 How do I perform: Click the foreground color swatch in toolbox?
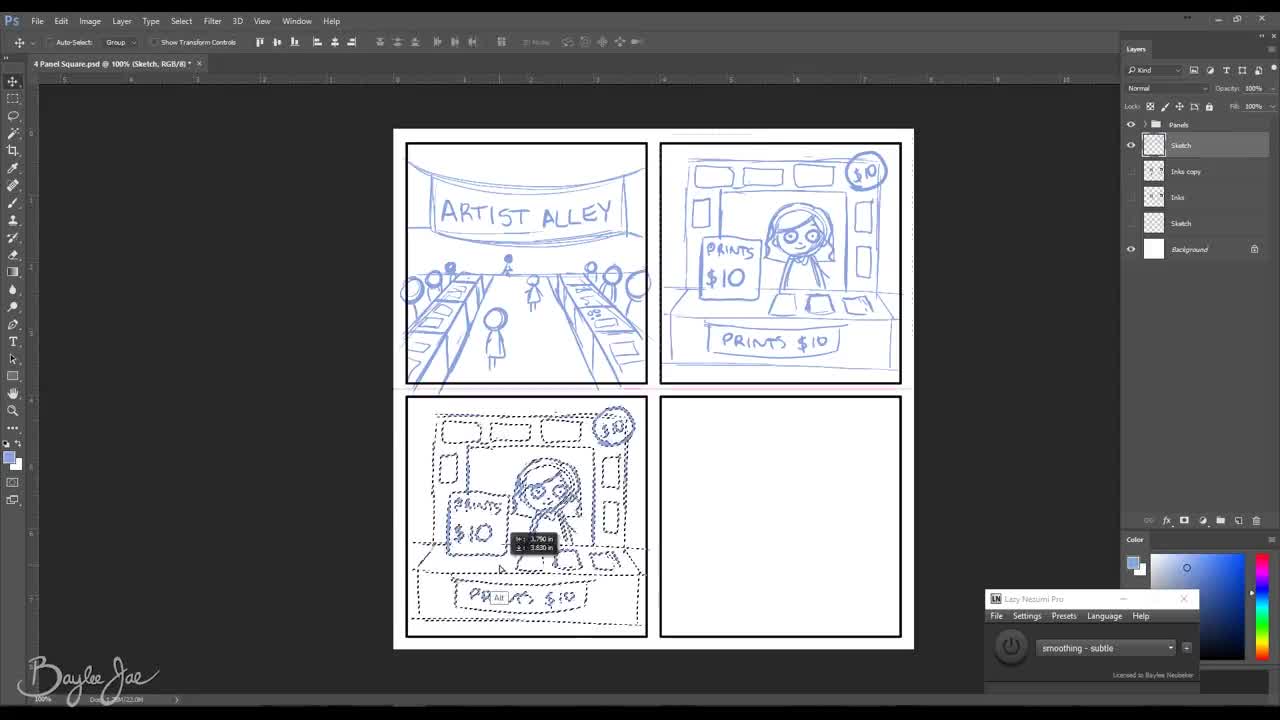tap(9, 458)
